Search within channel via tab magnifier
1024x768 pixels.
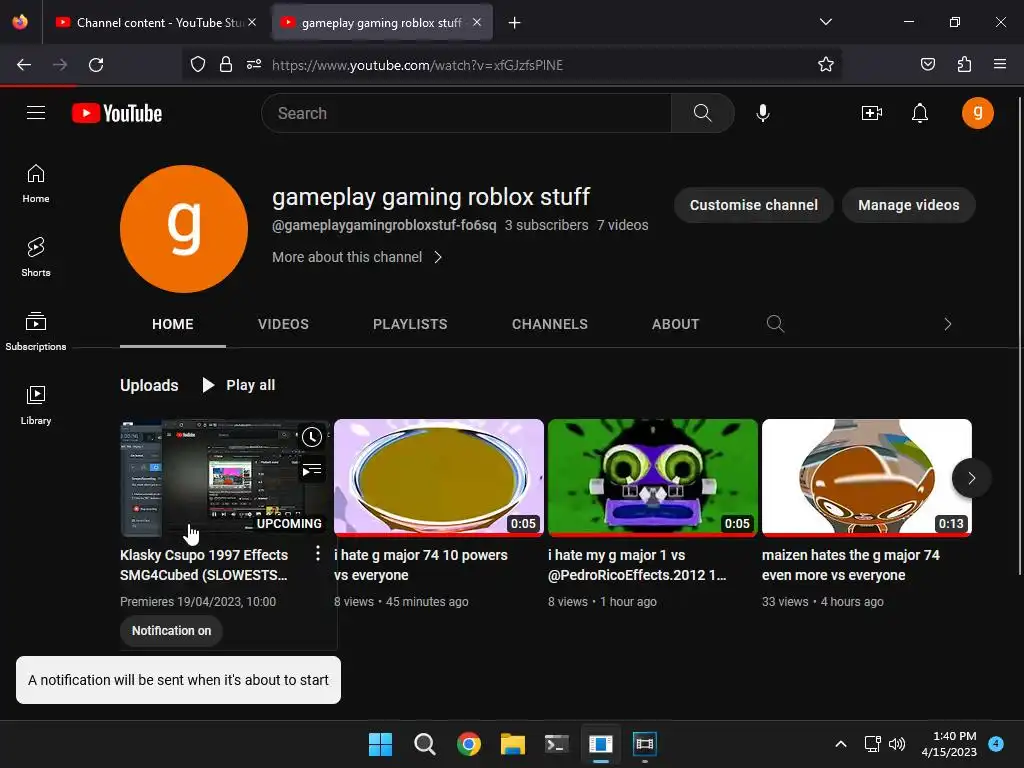[x=775, y=324]
